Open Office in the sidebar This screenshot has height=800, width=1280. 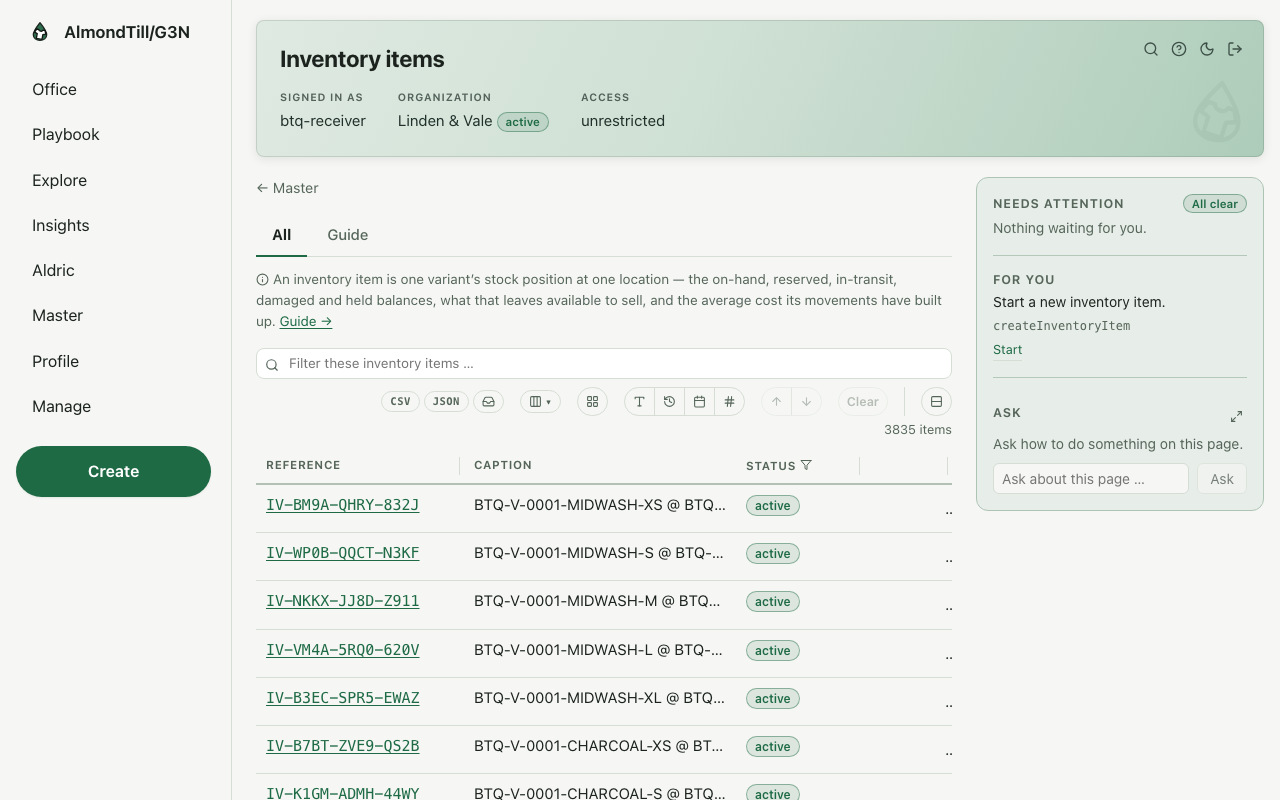click(x=54, y=90)
